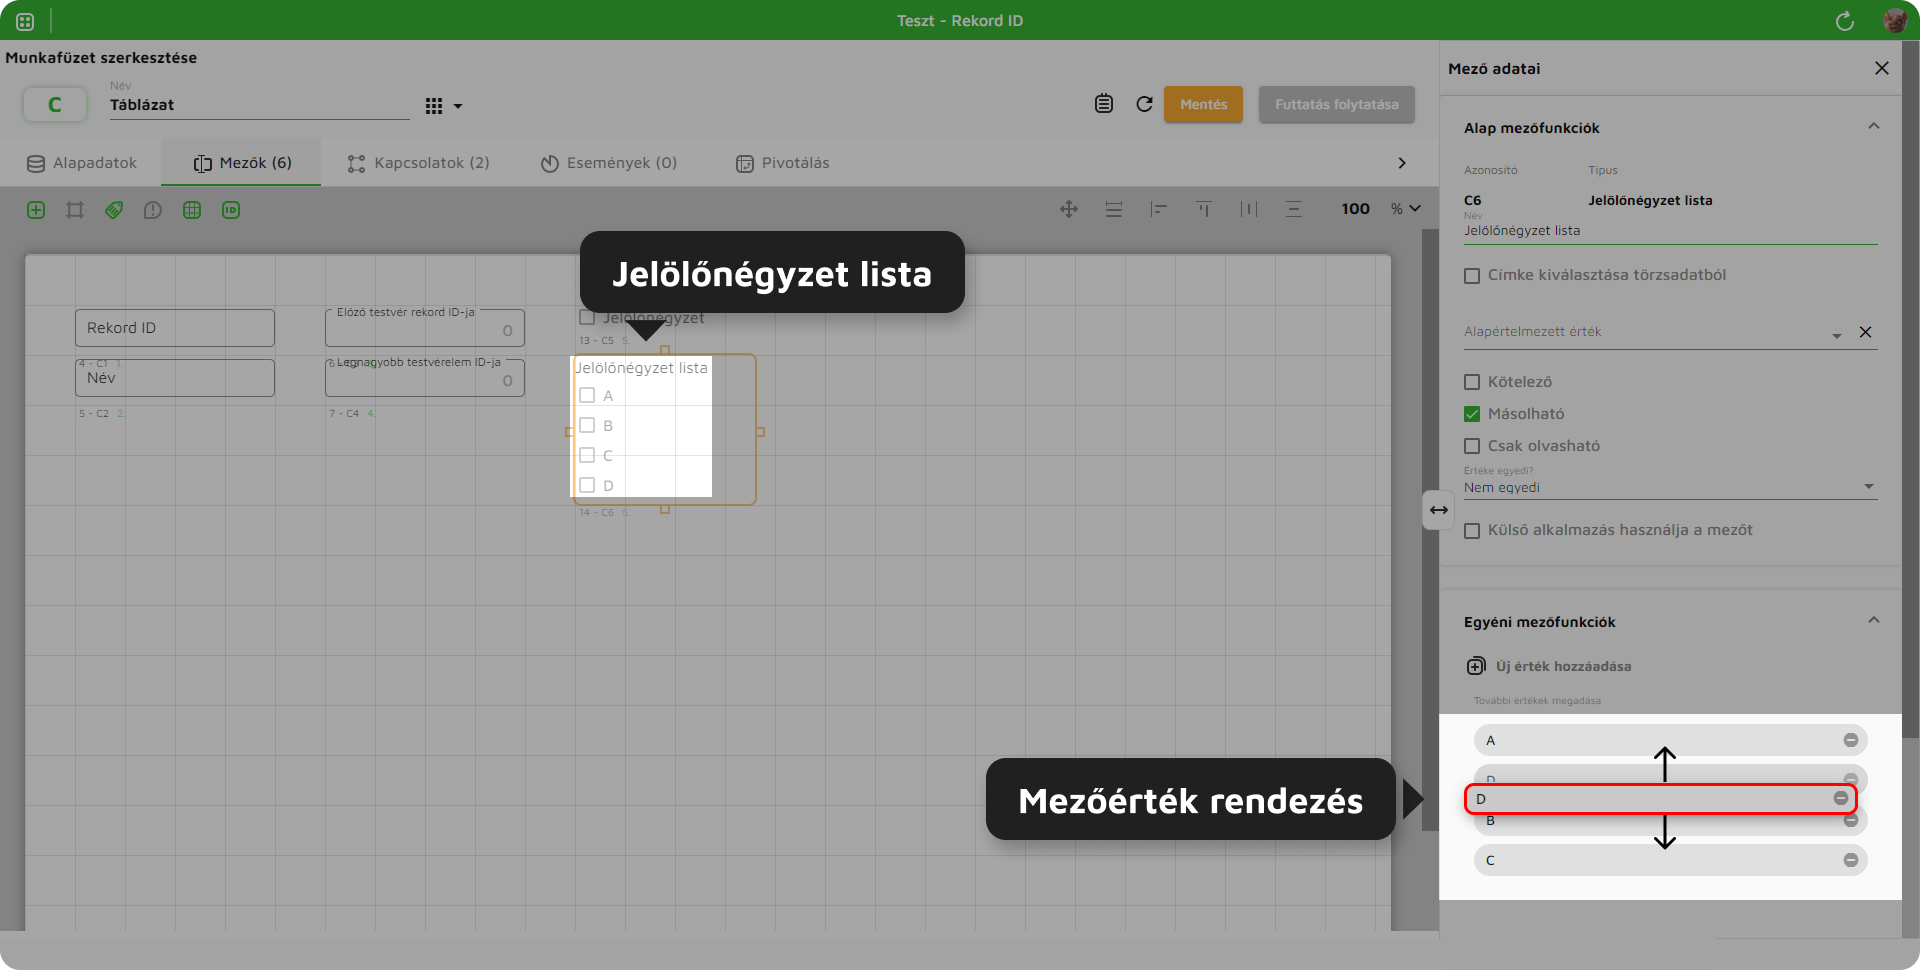This screenshot has height=970, width=1920.
Task: Click the four-arrow move tool icon
Action: tap(1069, 209)
